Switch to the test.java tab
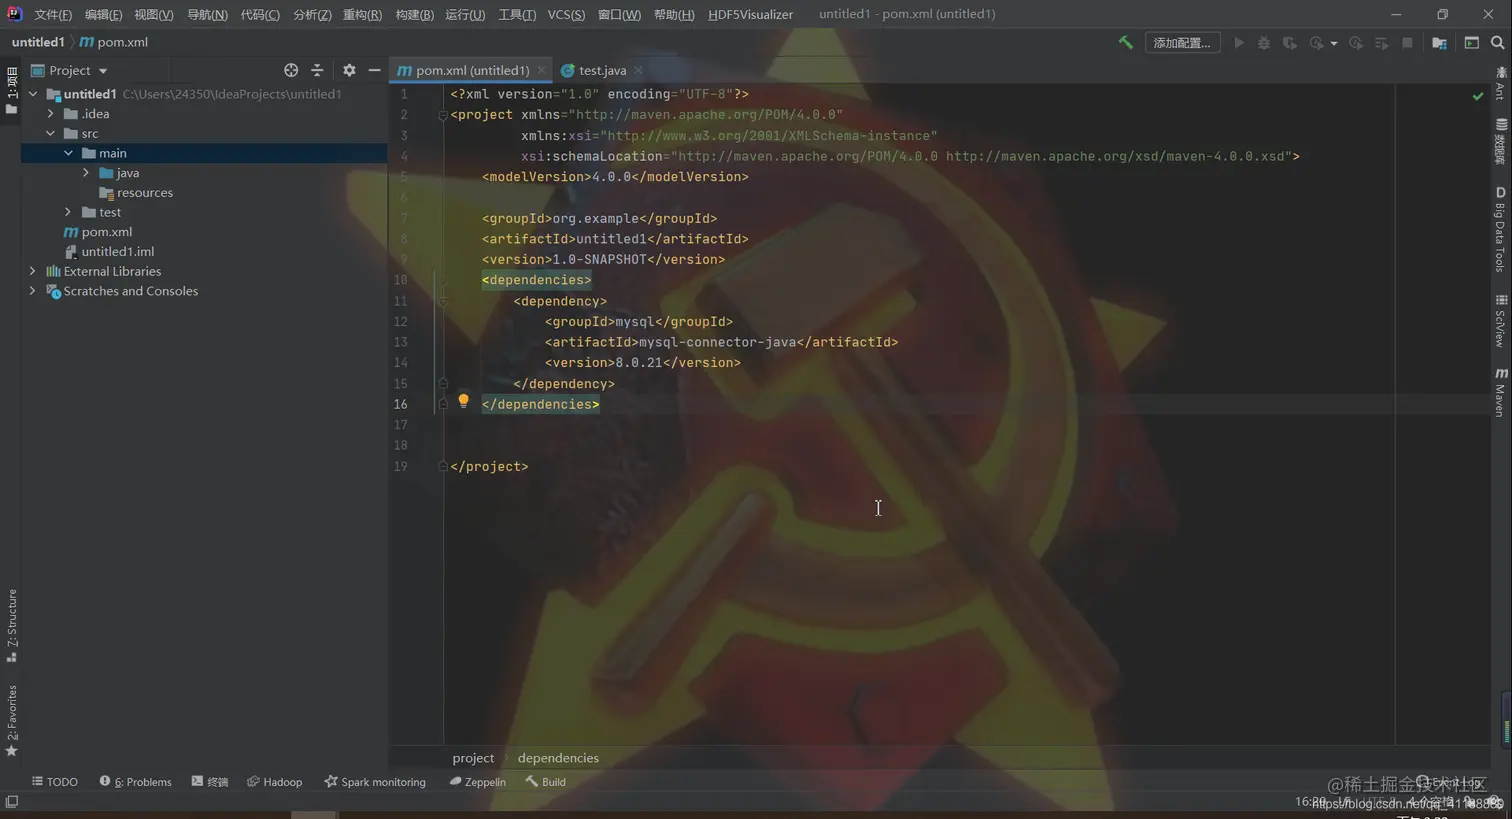 pyautogui.click(x=602, y=70)
